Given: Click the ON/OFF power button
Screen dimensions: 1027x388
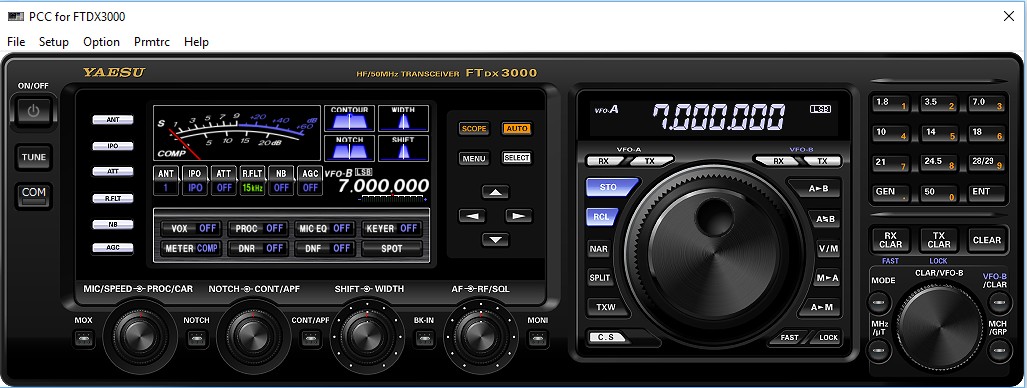Looking at the screenshot, I should coord(33,111).
